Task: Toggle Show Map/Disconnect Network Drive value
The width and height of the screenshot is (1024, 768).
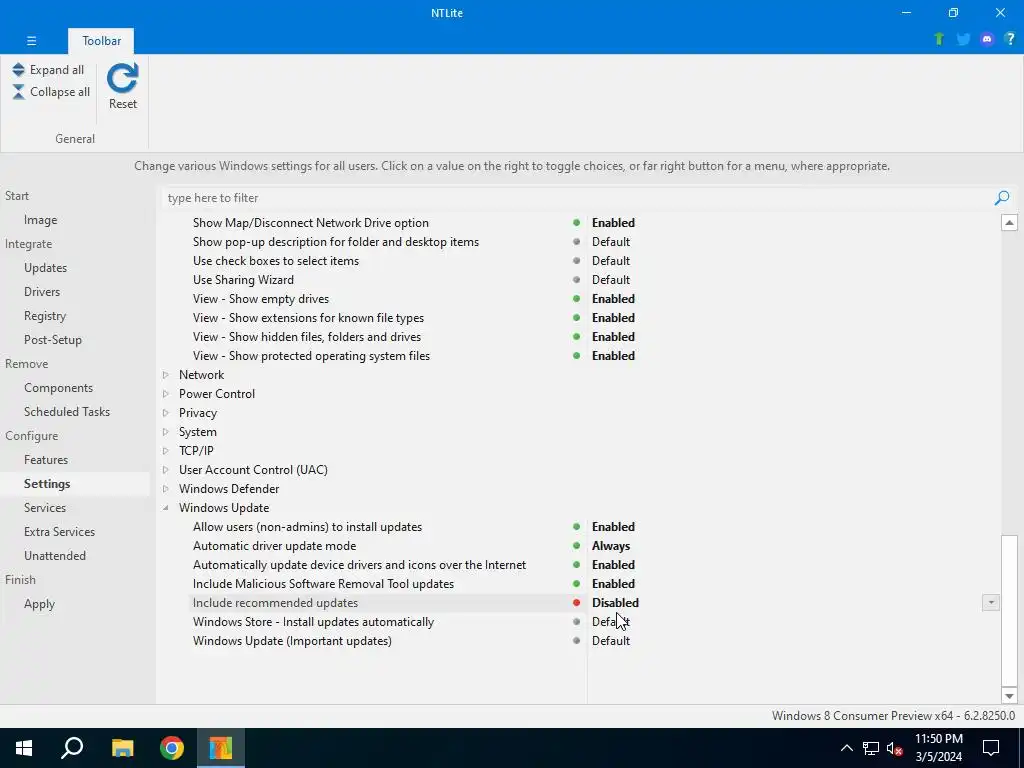Action: (613, 223)
